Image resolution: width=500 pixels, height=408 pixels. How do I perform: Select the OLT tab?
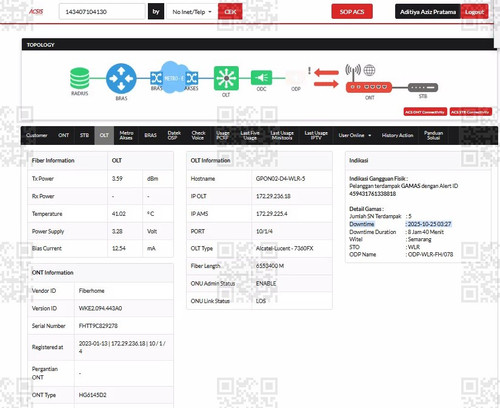click(x=104, y=135)
